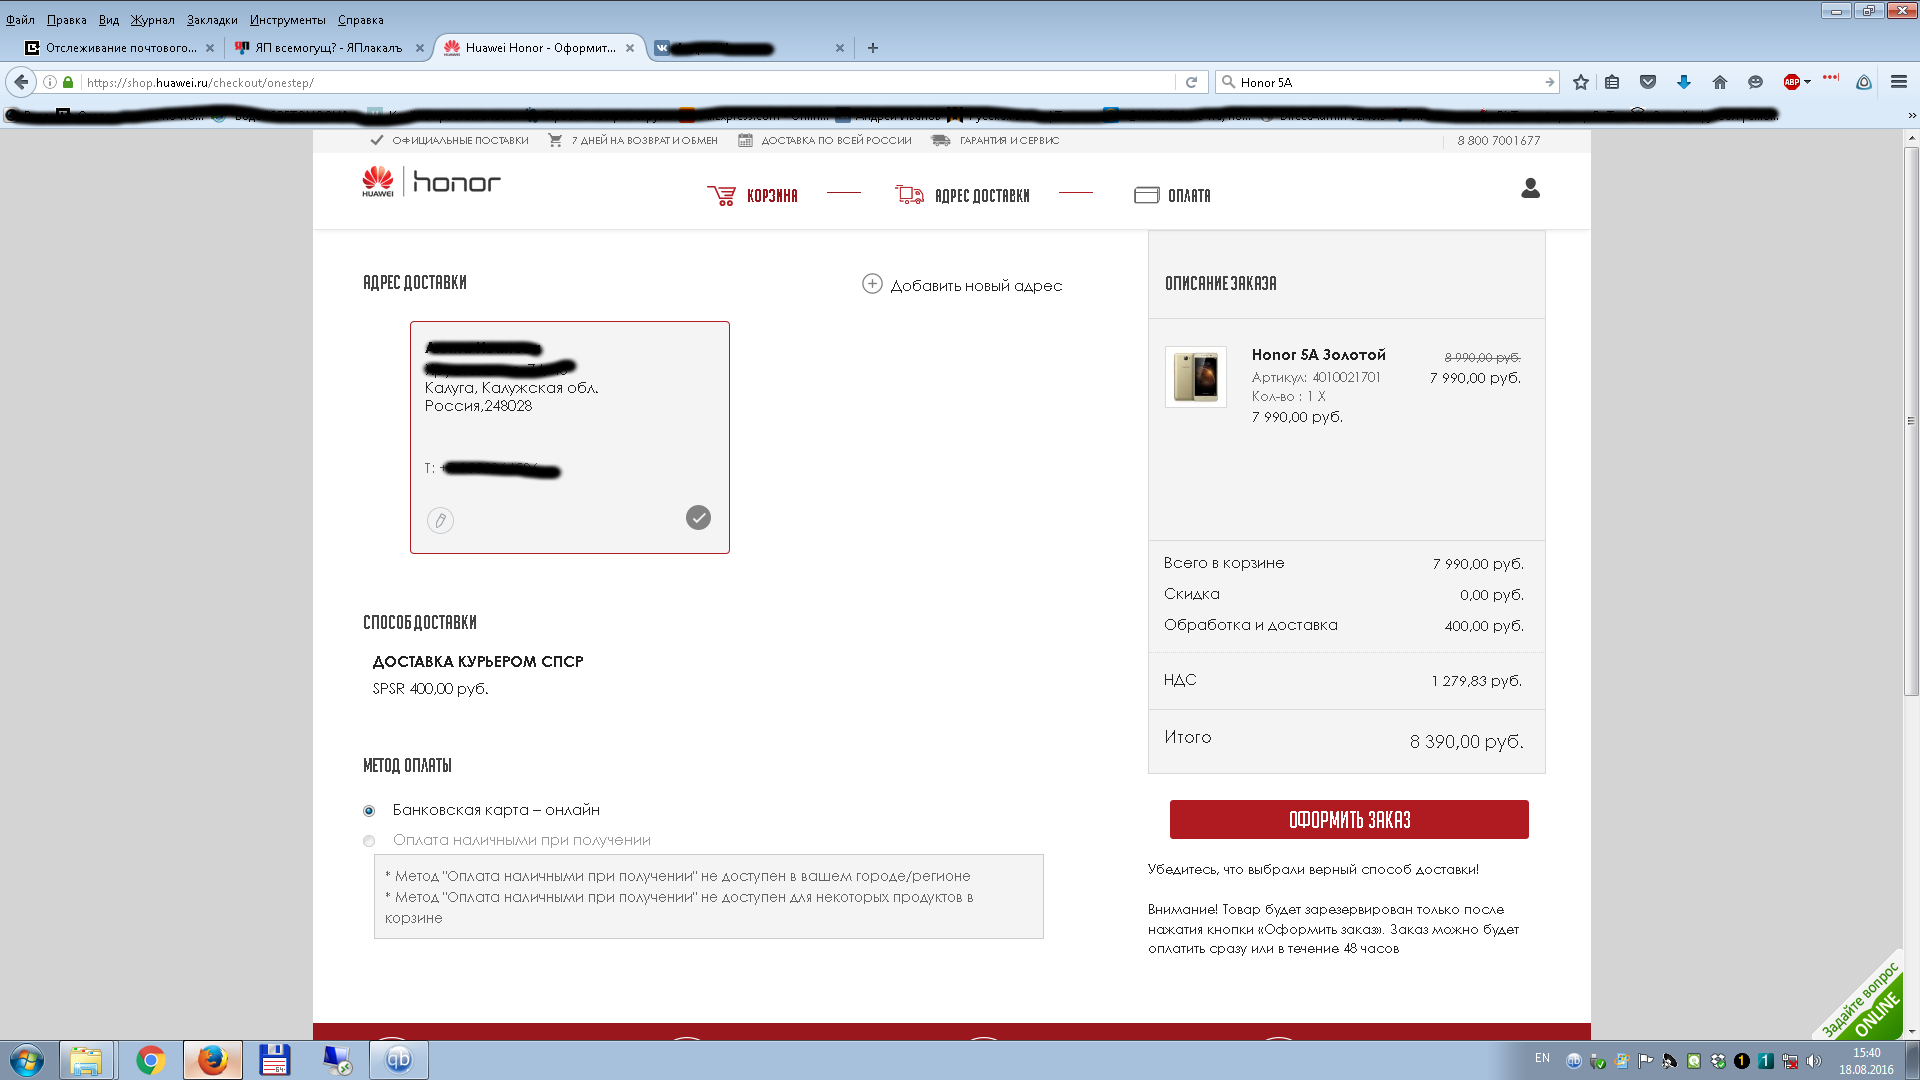Open the Закладки menu
The height and width of the screenshot is (1080, 1920).
212,20
